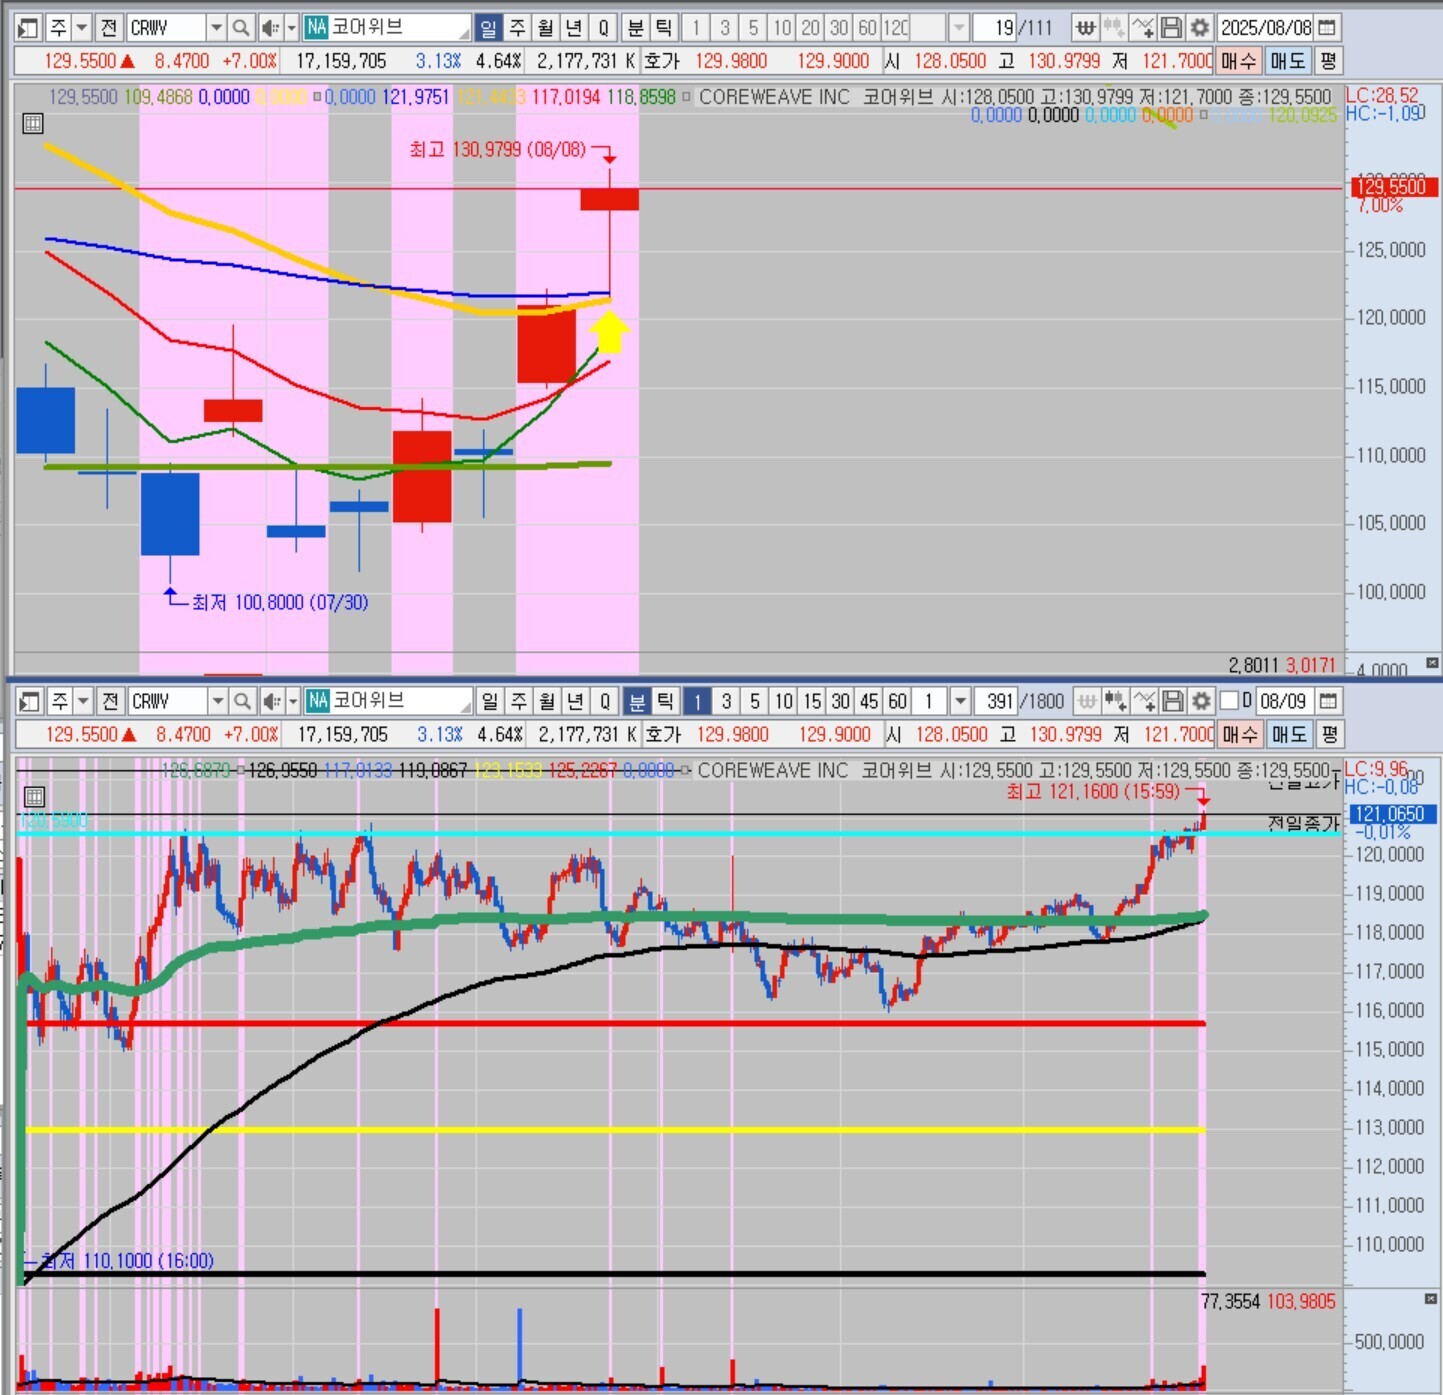
Task: Click the data grid icon in the upper chart
Action: (32, 124)
